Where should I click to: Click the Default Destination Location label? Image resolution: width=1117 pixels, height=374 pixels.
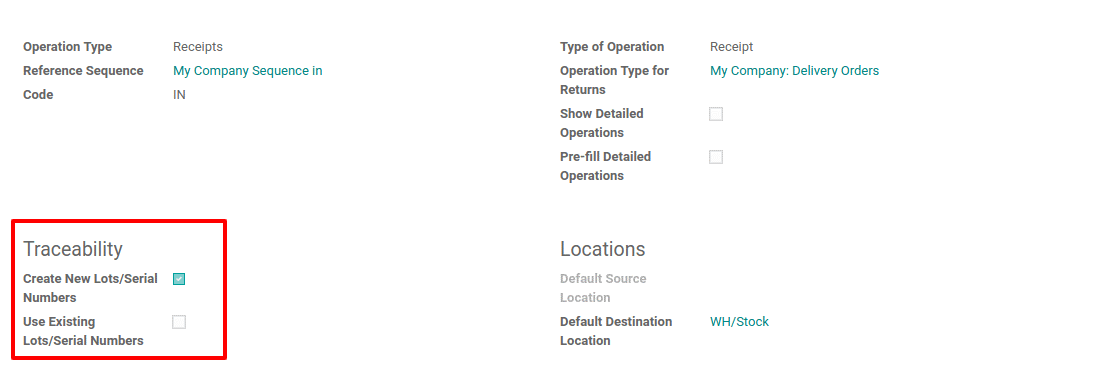[x=616, y=331]
